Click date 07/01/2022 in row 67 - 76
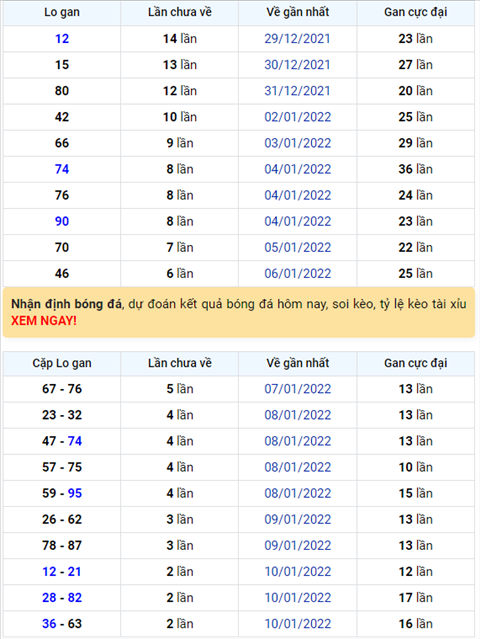 point(297,389)
